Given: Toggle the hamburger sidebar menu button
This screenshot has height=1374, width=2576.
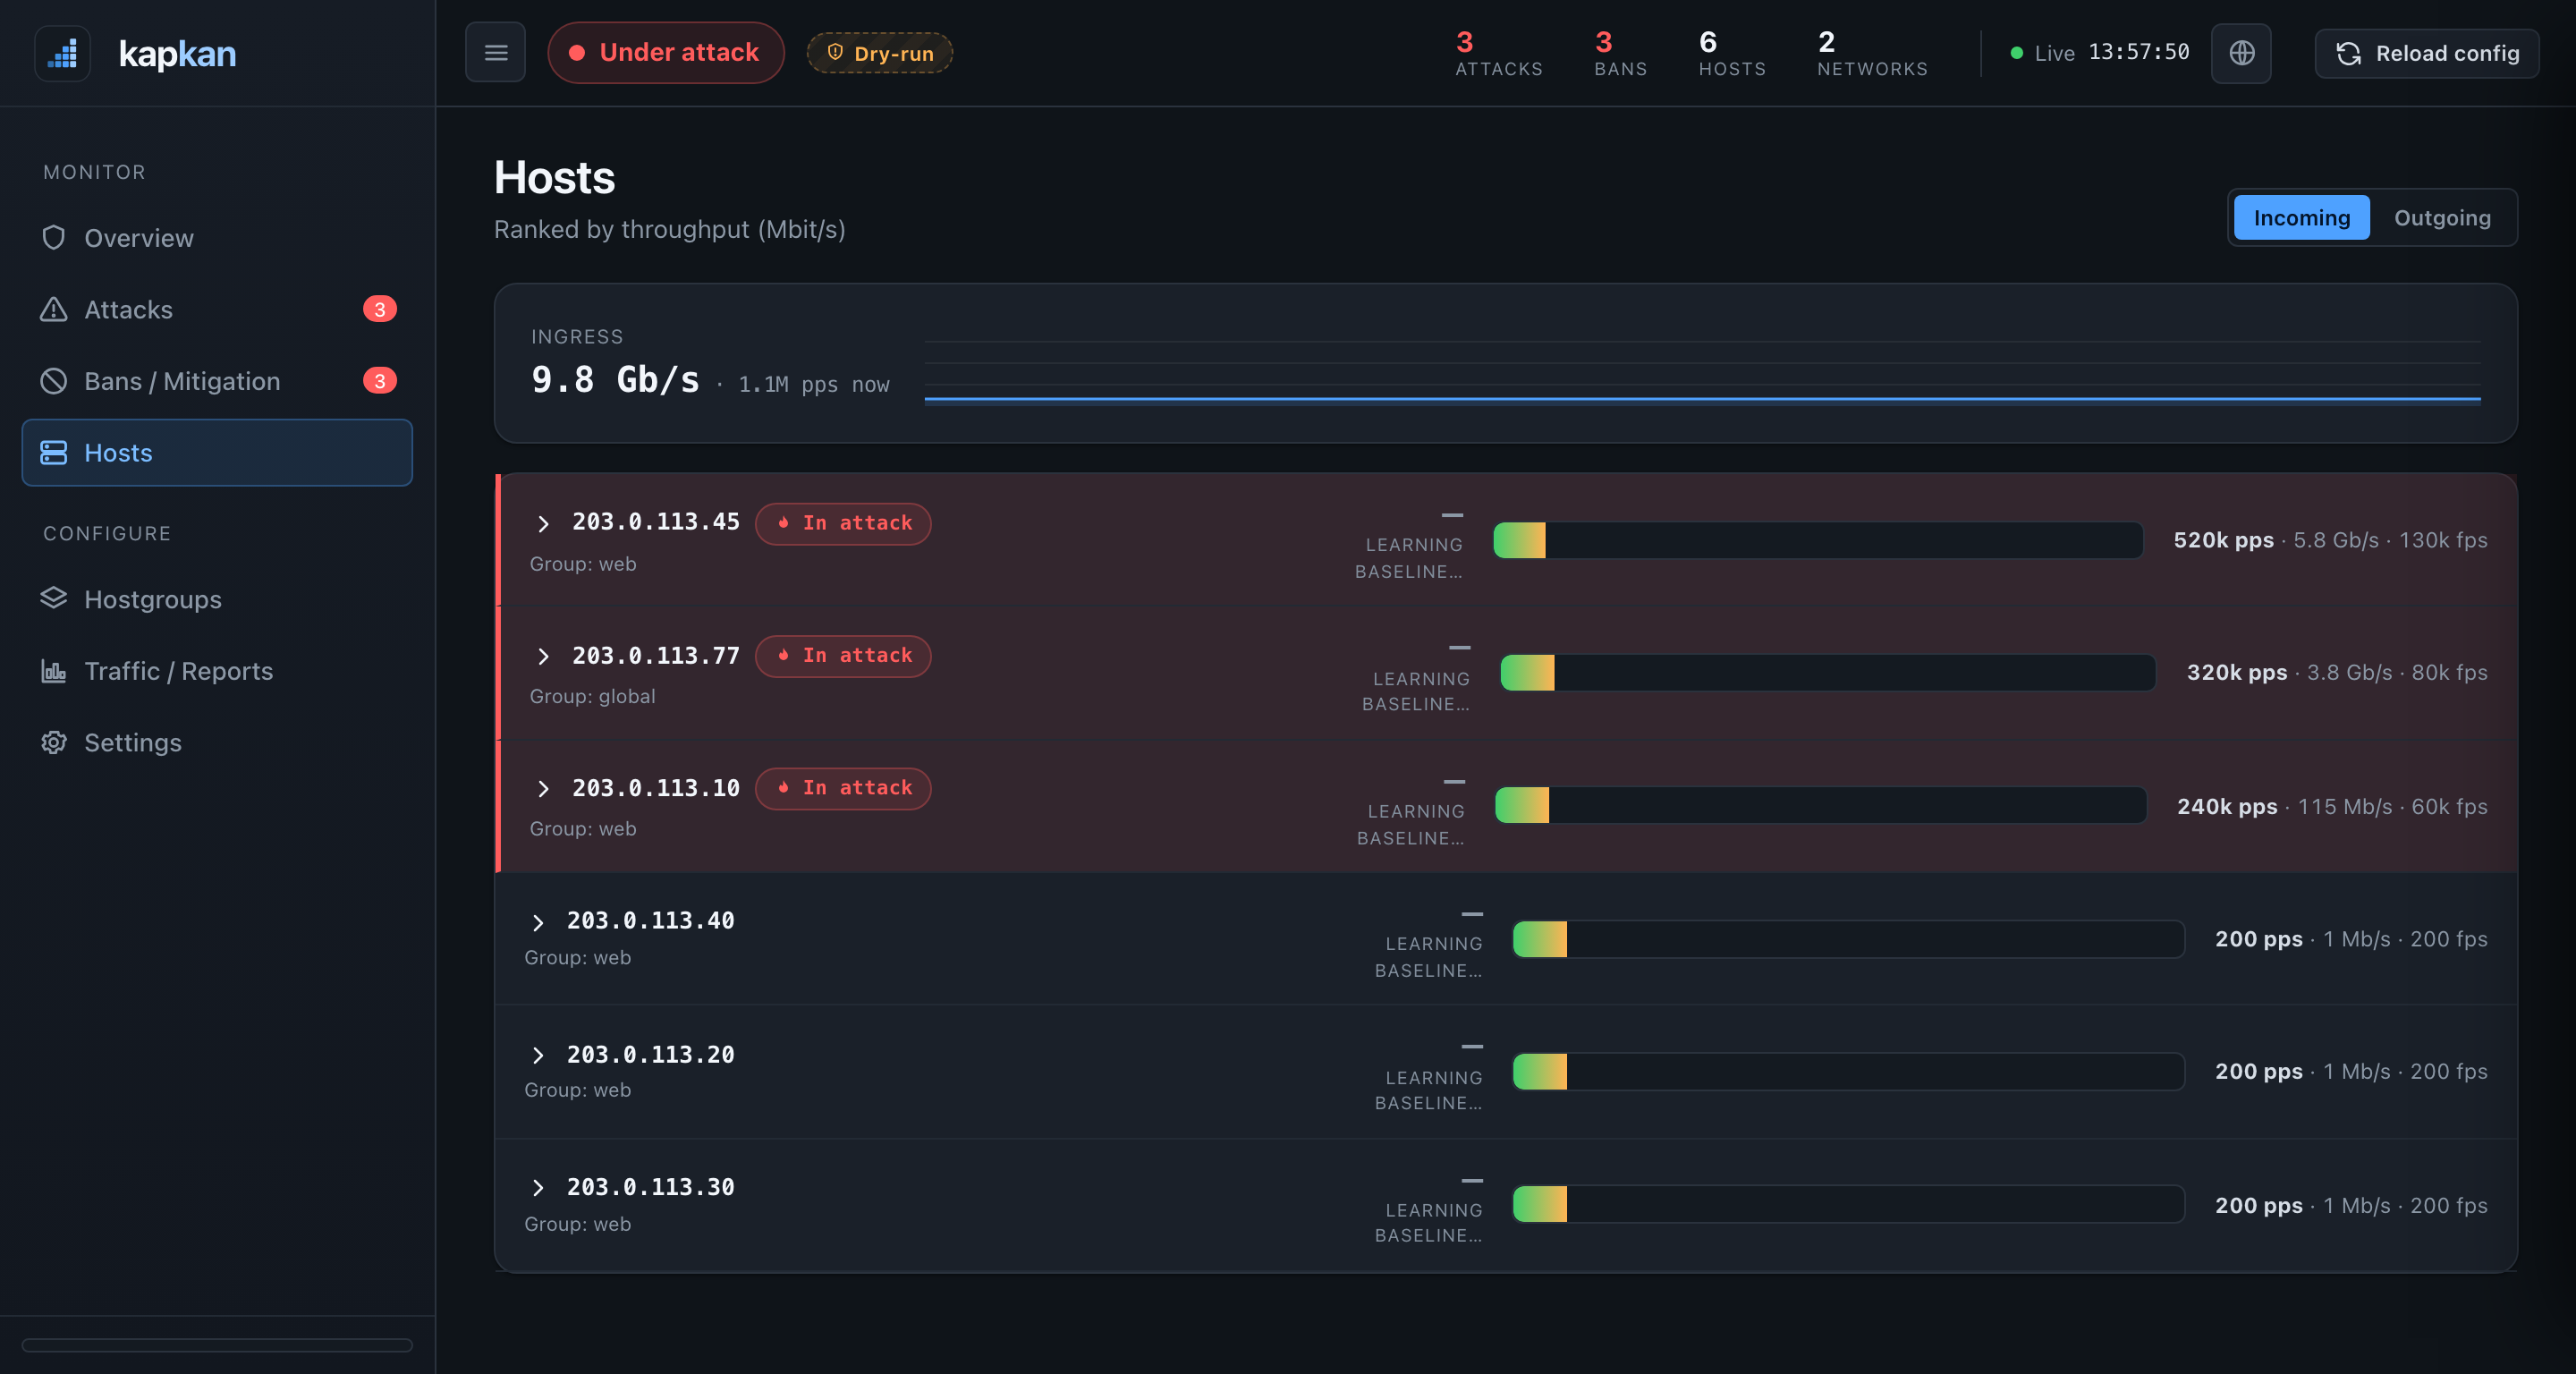Looking at the screenshot, I should pyautogui.click(x=495, y=53).
